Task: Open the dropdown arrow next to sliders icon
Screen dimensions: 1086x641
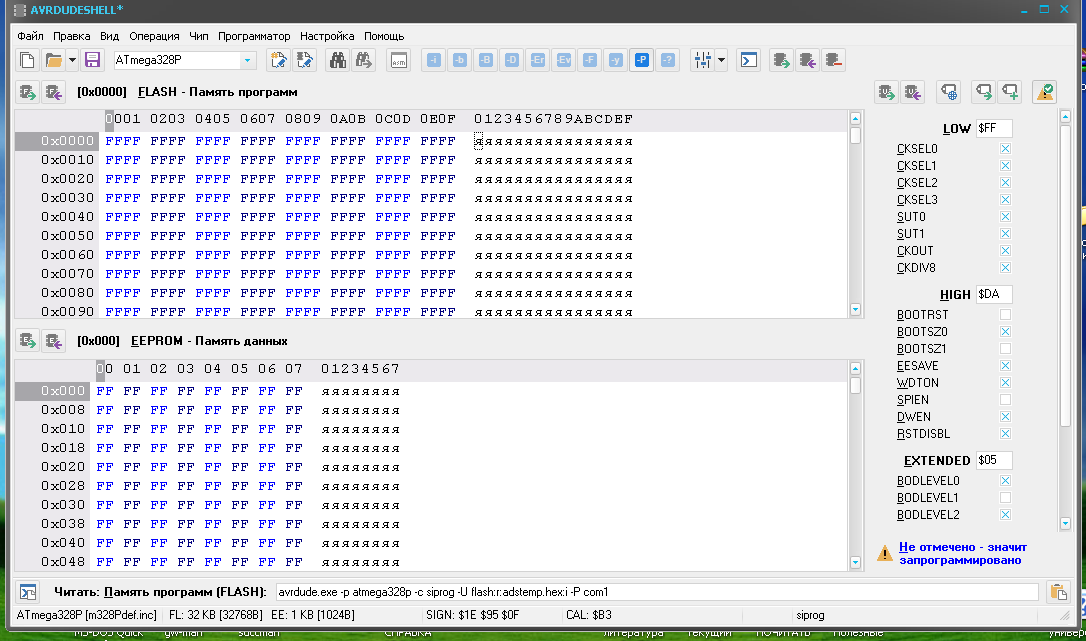Action: point(721,60)
